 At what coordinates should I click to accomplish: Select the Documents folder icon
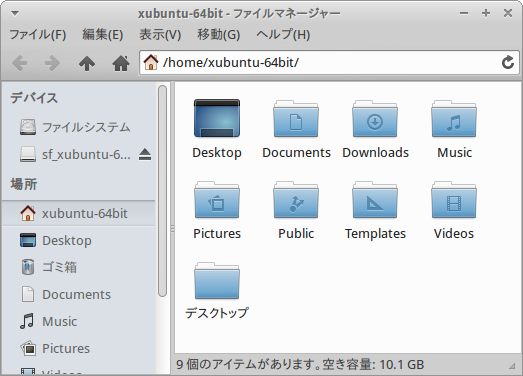[x=296, y=119]
